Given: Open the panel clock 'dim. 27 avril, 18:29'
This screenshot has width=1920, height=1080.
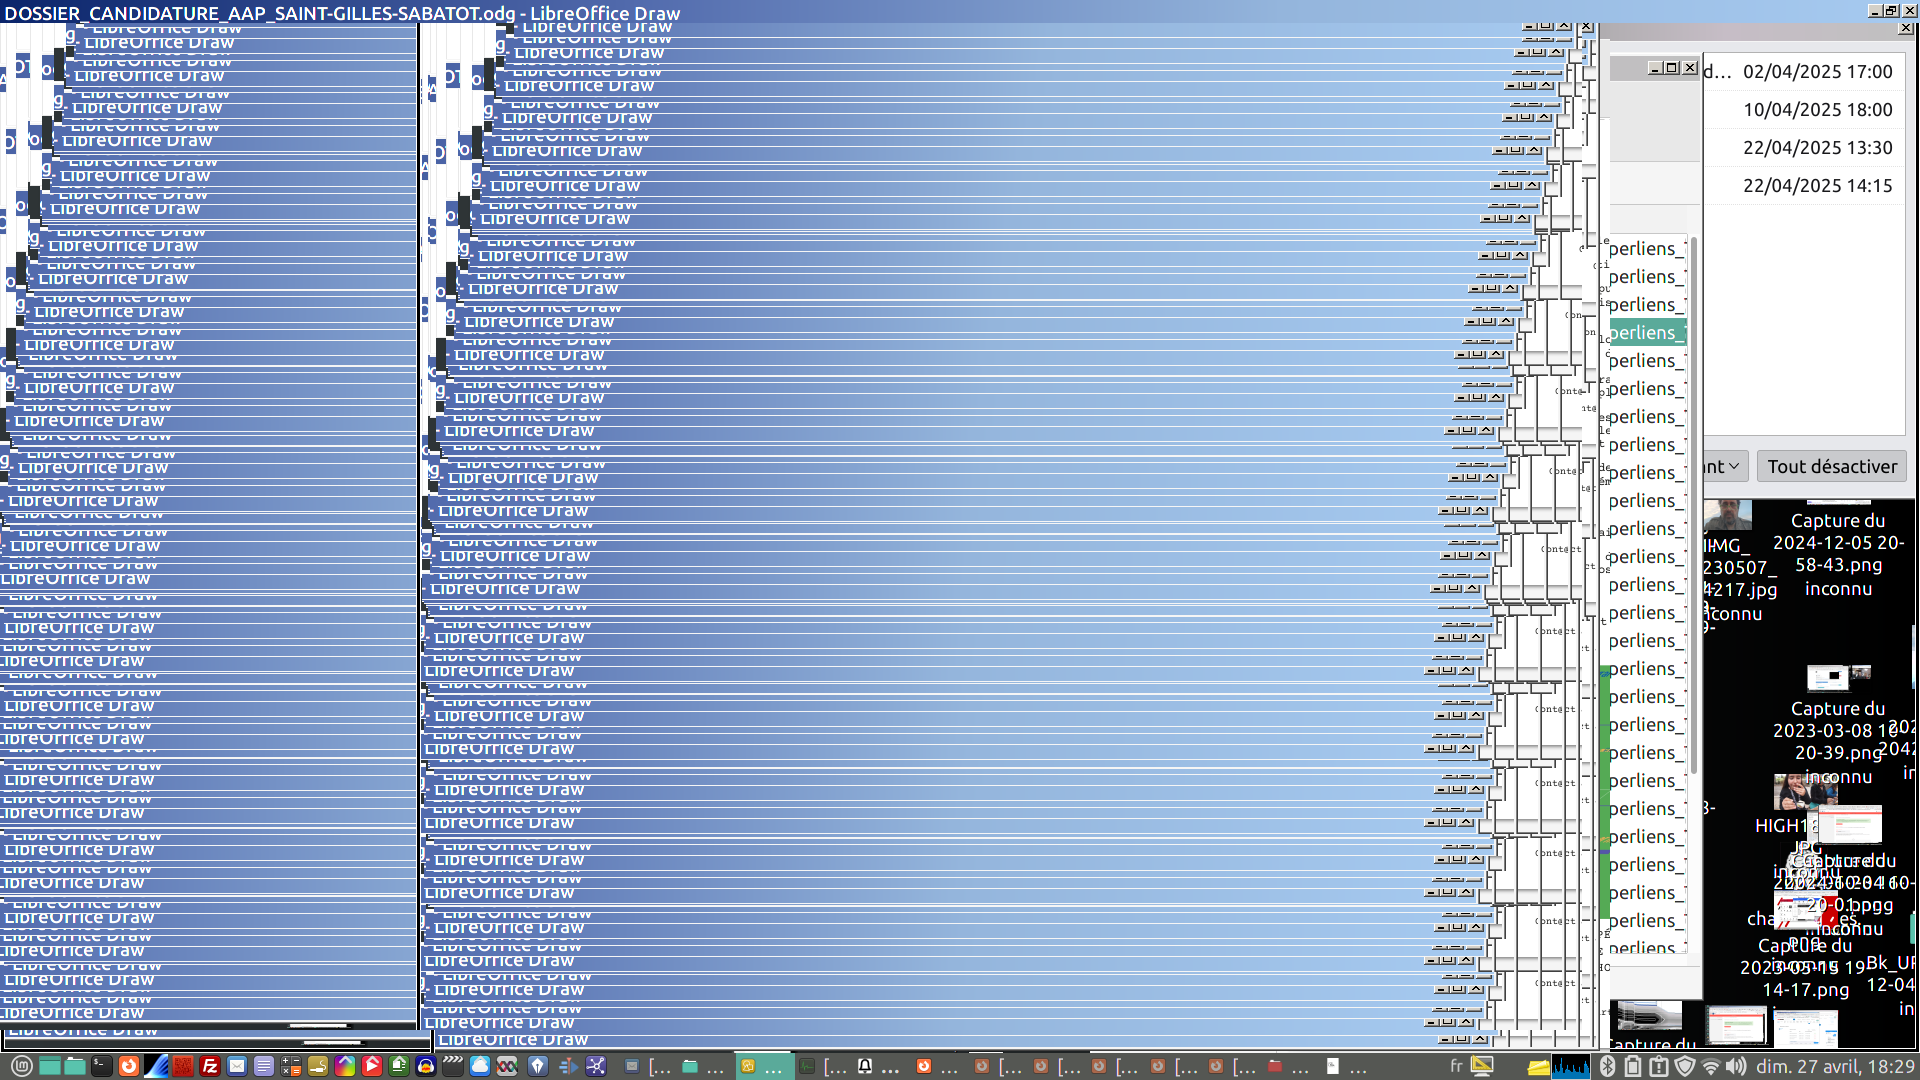Looking at the screenshot, I should (1835, 1066).
